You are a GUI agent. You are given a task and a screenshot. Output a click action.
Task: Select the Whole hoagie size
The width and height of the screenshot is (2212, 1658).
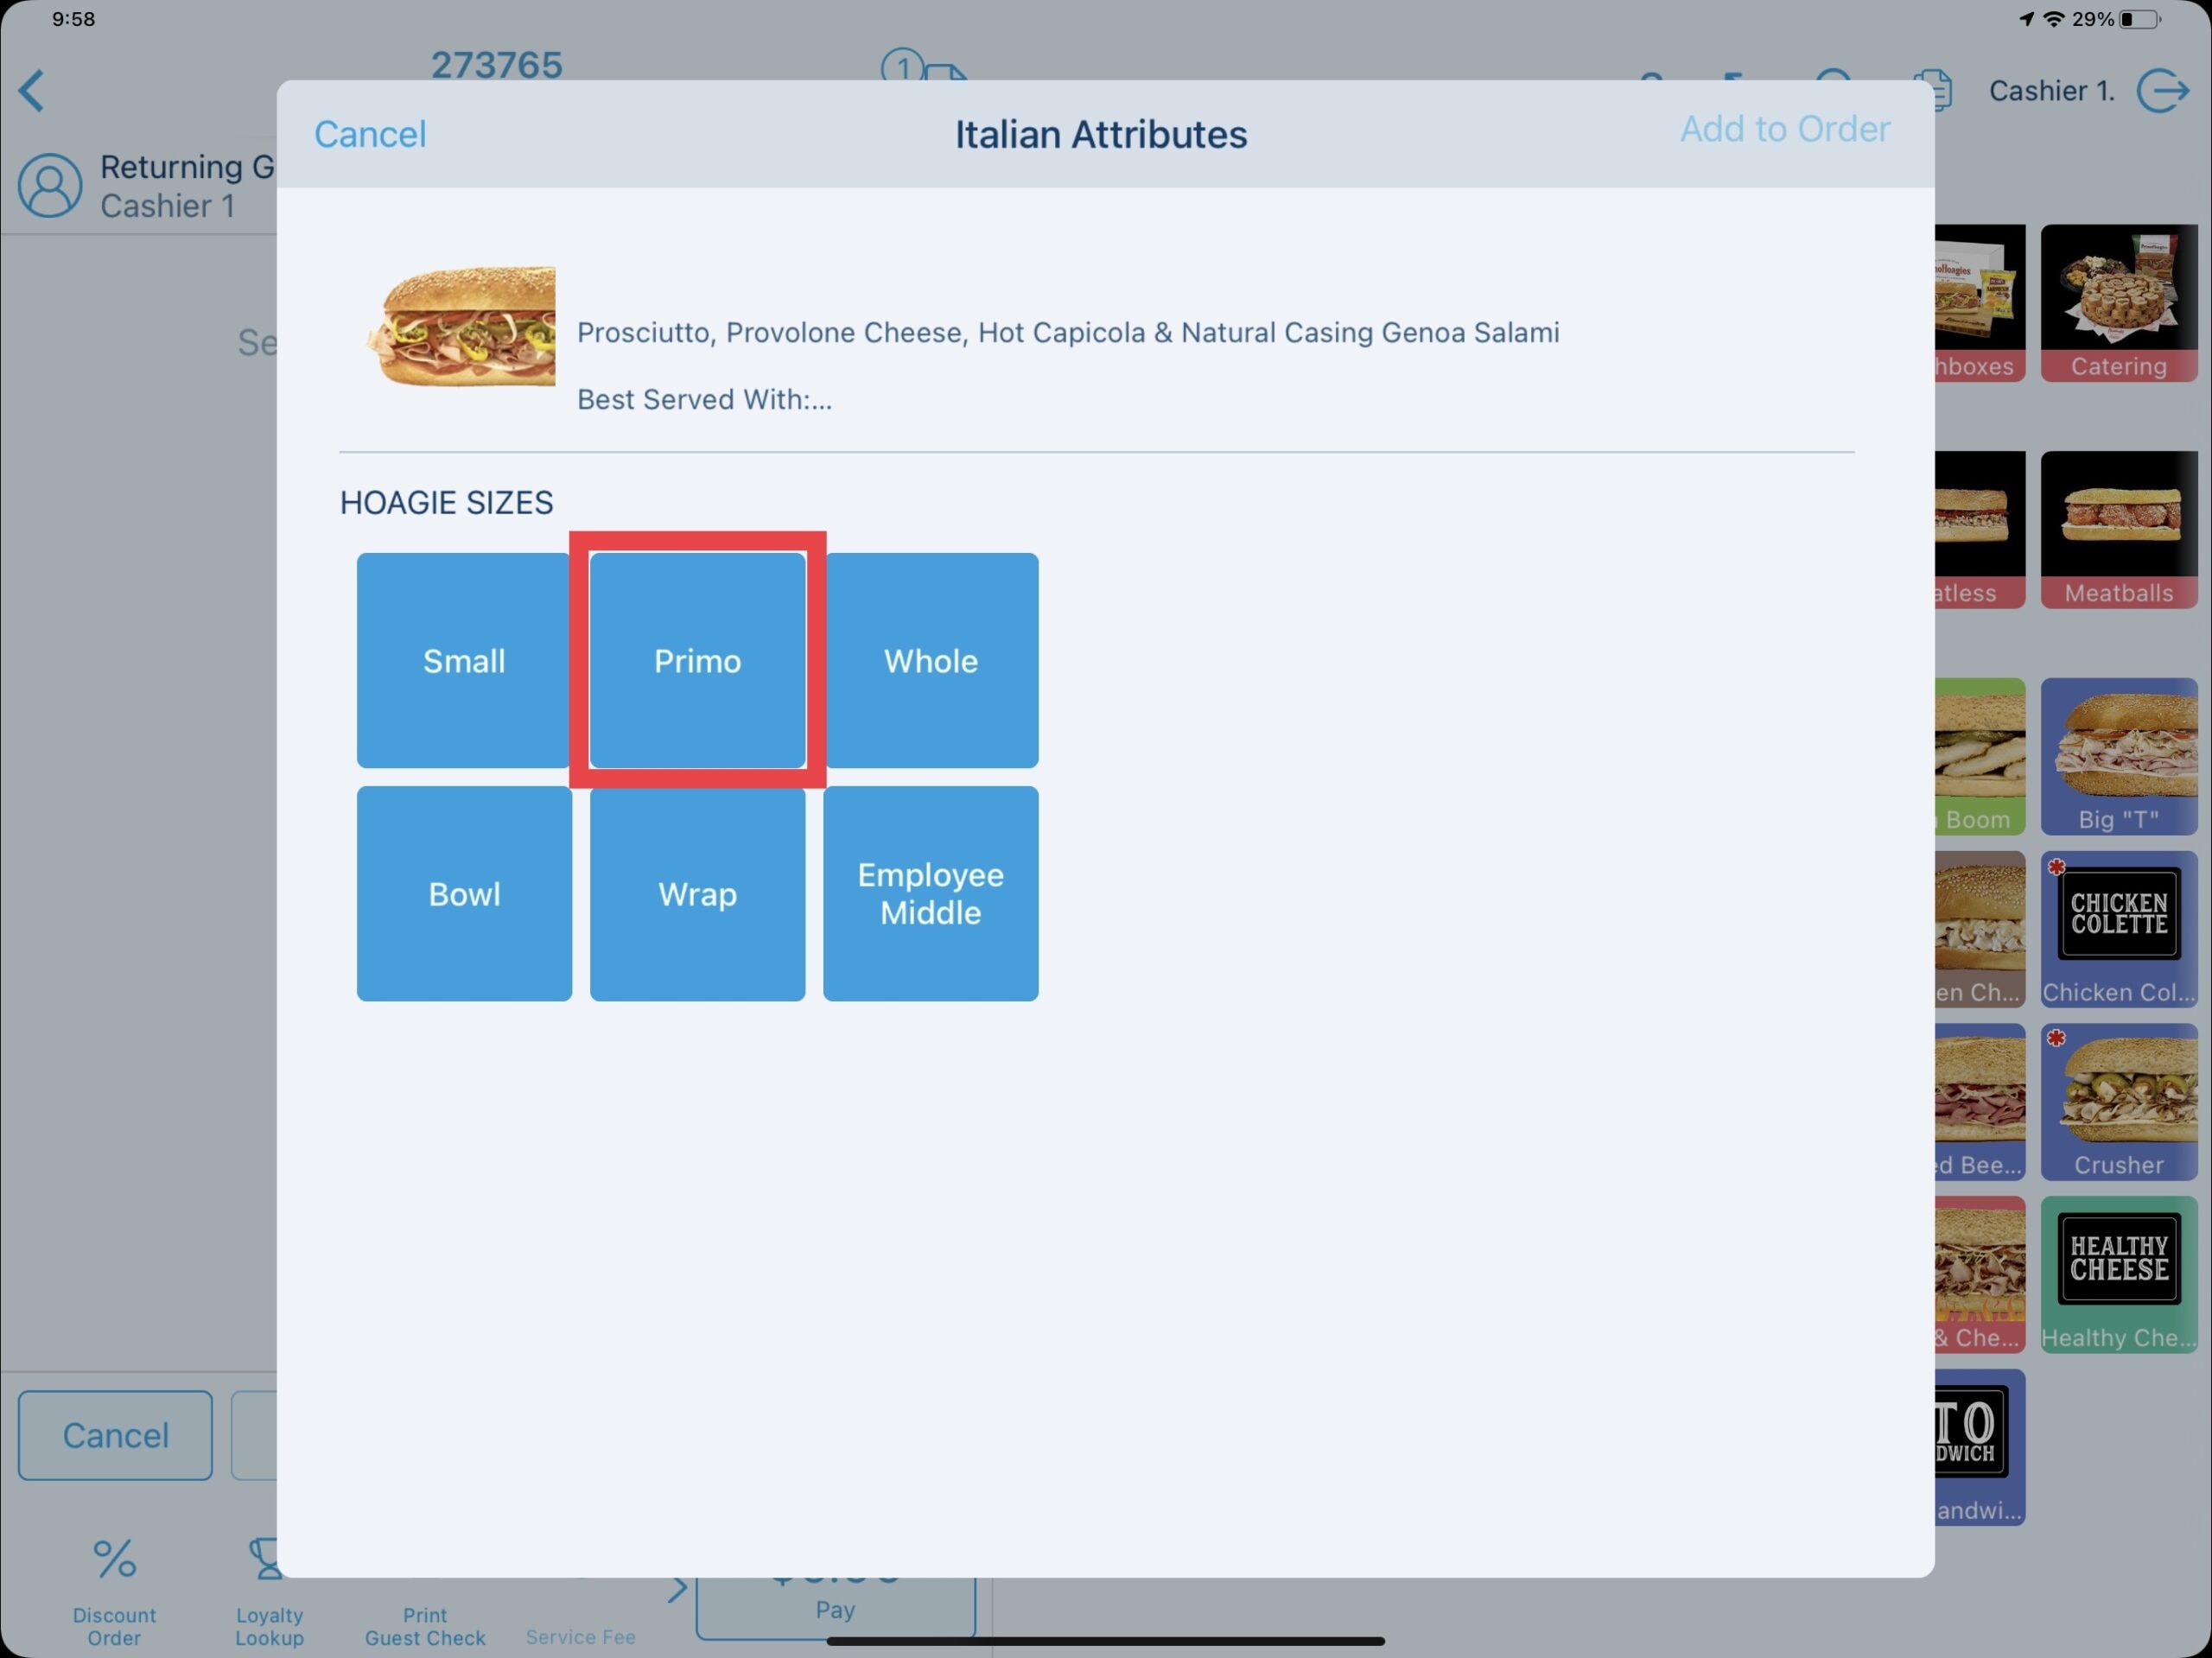930,660
